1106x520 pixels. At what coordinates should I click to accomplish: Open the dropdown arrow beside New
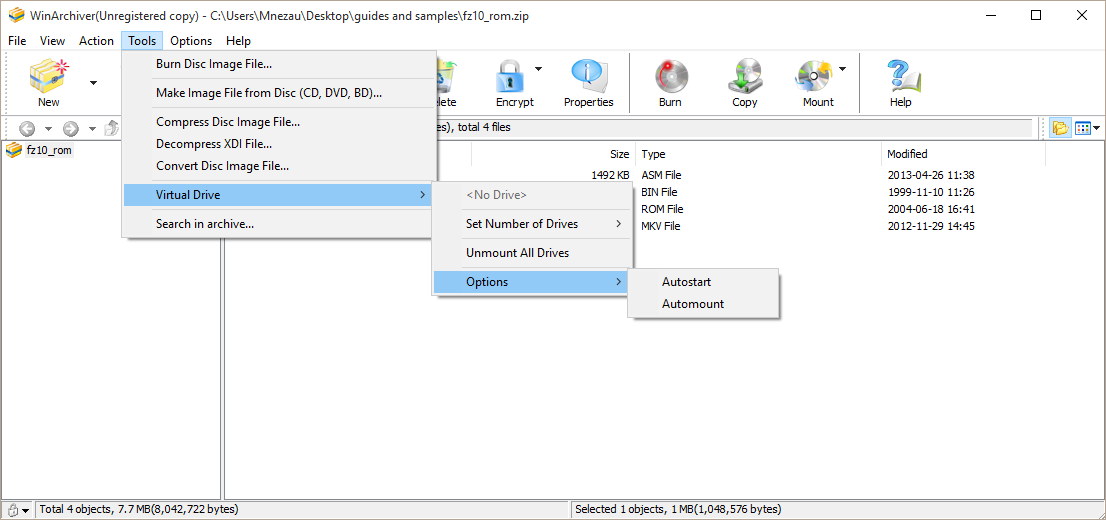click(x=93, y=83)
